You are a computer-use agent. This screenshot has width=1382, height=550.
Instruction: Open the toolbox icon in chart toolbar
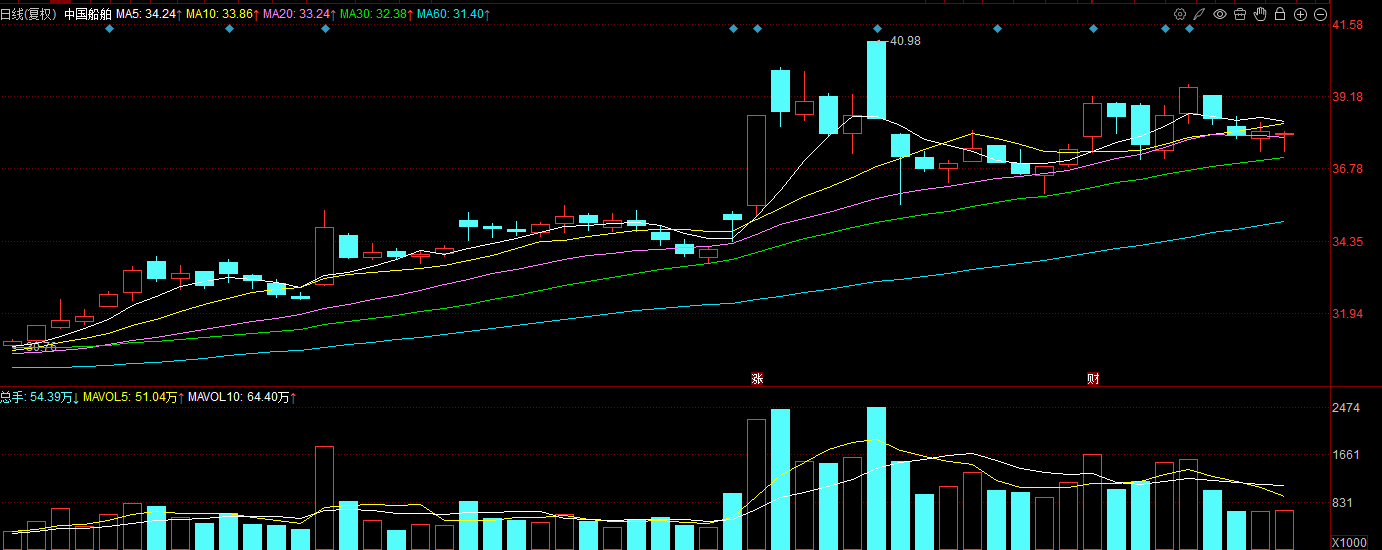point(1240,14)
